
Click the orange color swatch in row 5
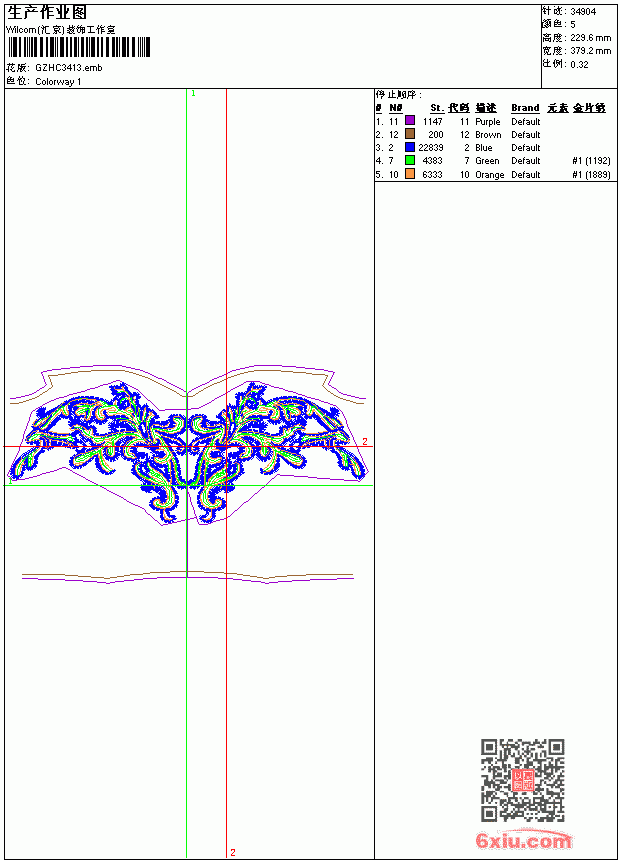pos(409,174)
